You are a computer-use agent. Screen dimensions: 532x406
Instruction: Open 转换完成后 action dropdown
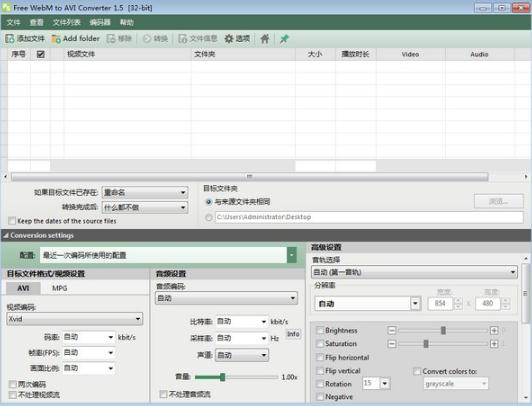(x=145, y=207)
